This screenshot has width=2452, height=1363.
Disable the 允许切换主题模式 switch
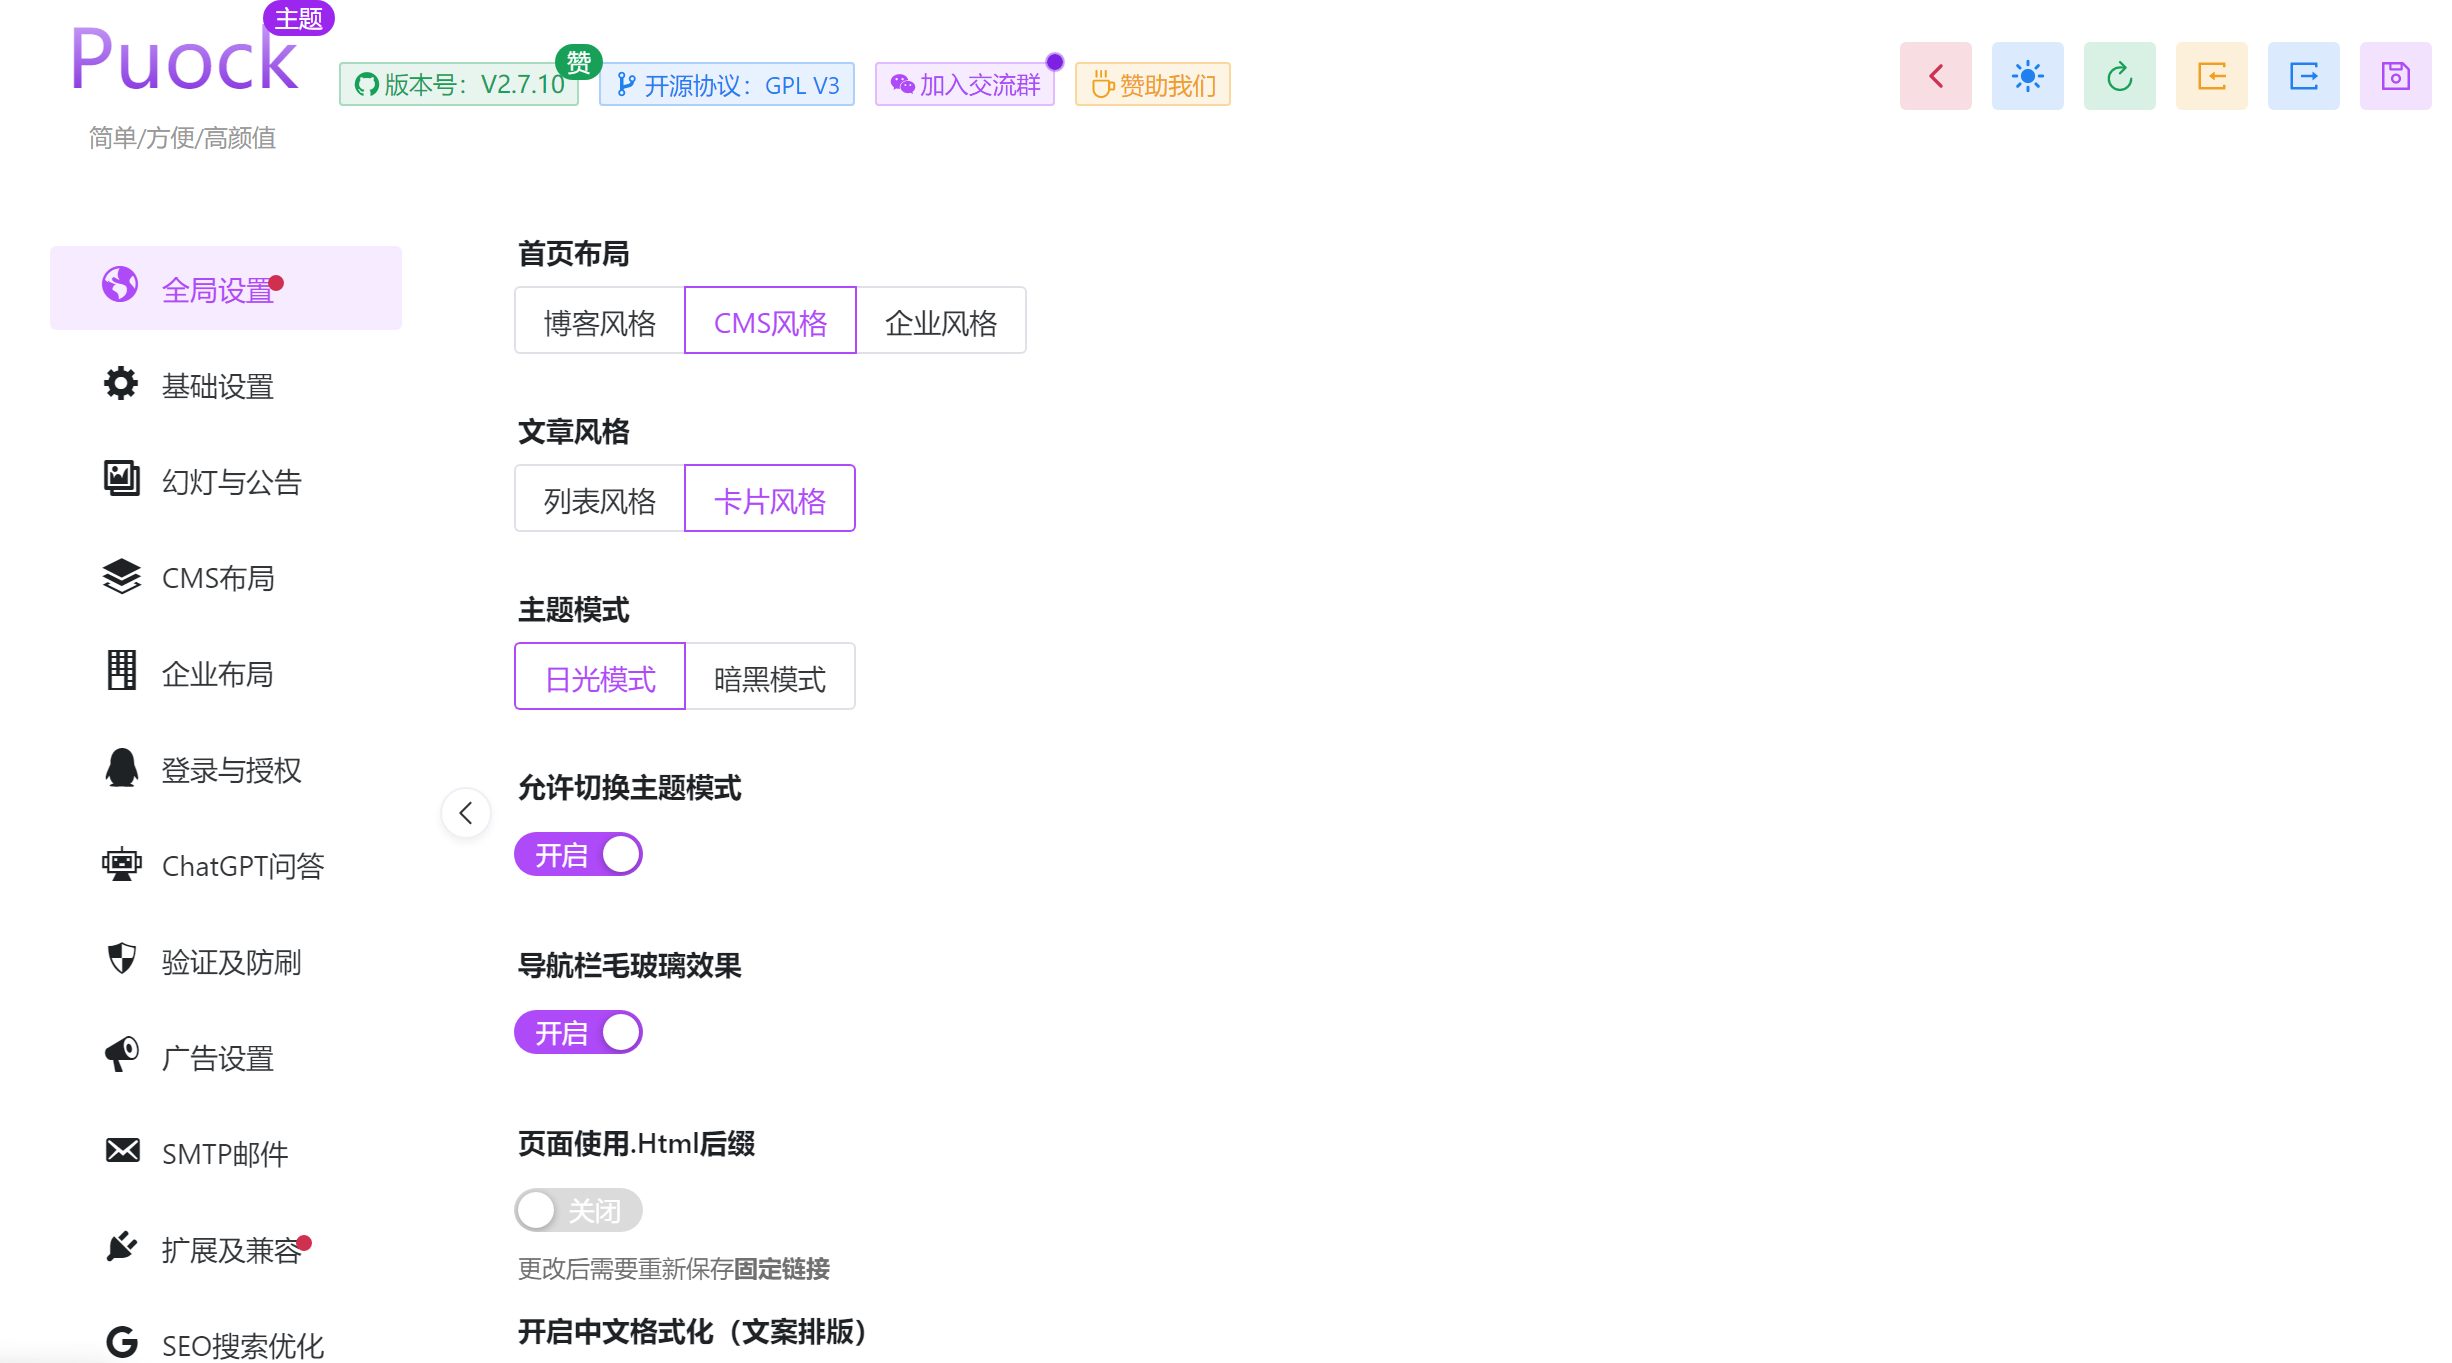tap(579, 854)
